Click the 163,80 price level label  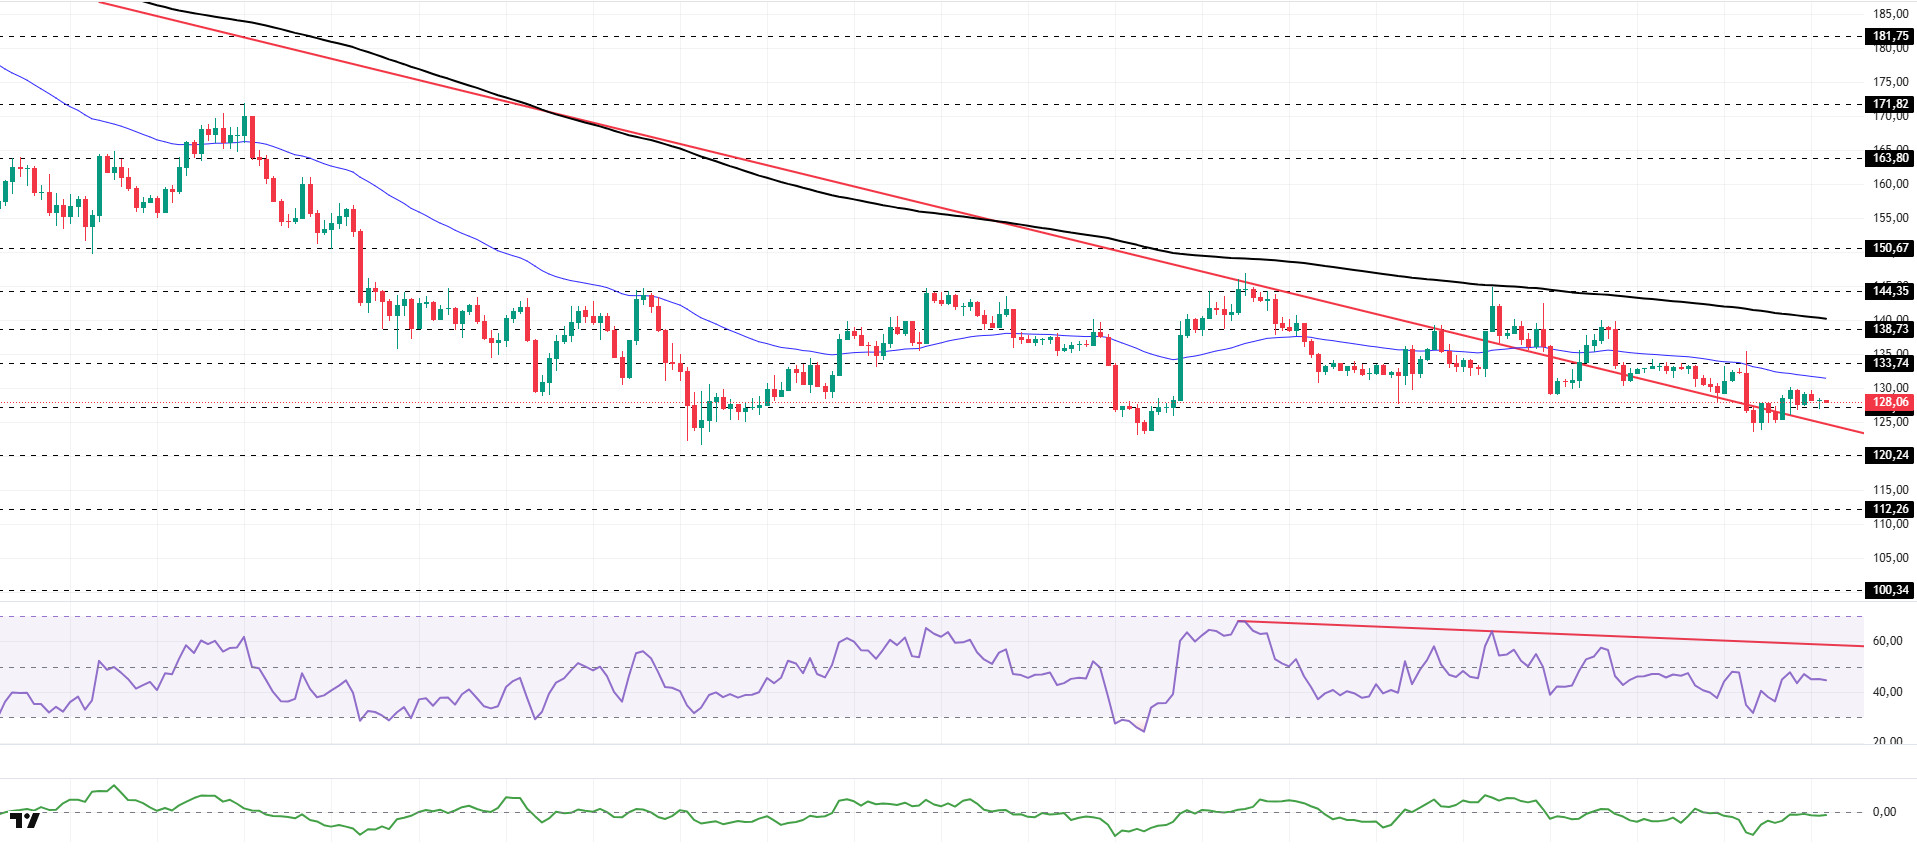point(1889,158)
